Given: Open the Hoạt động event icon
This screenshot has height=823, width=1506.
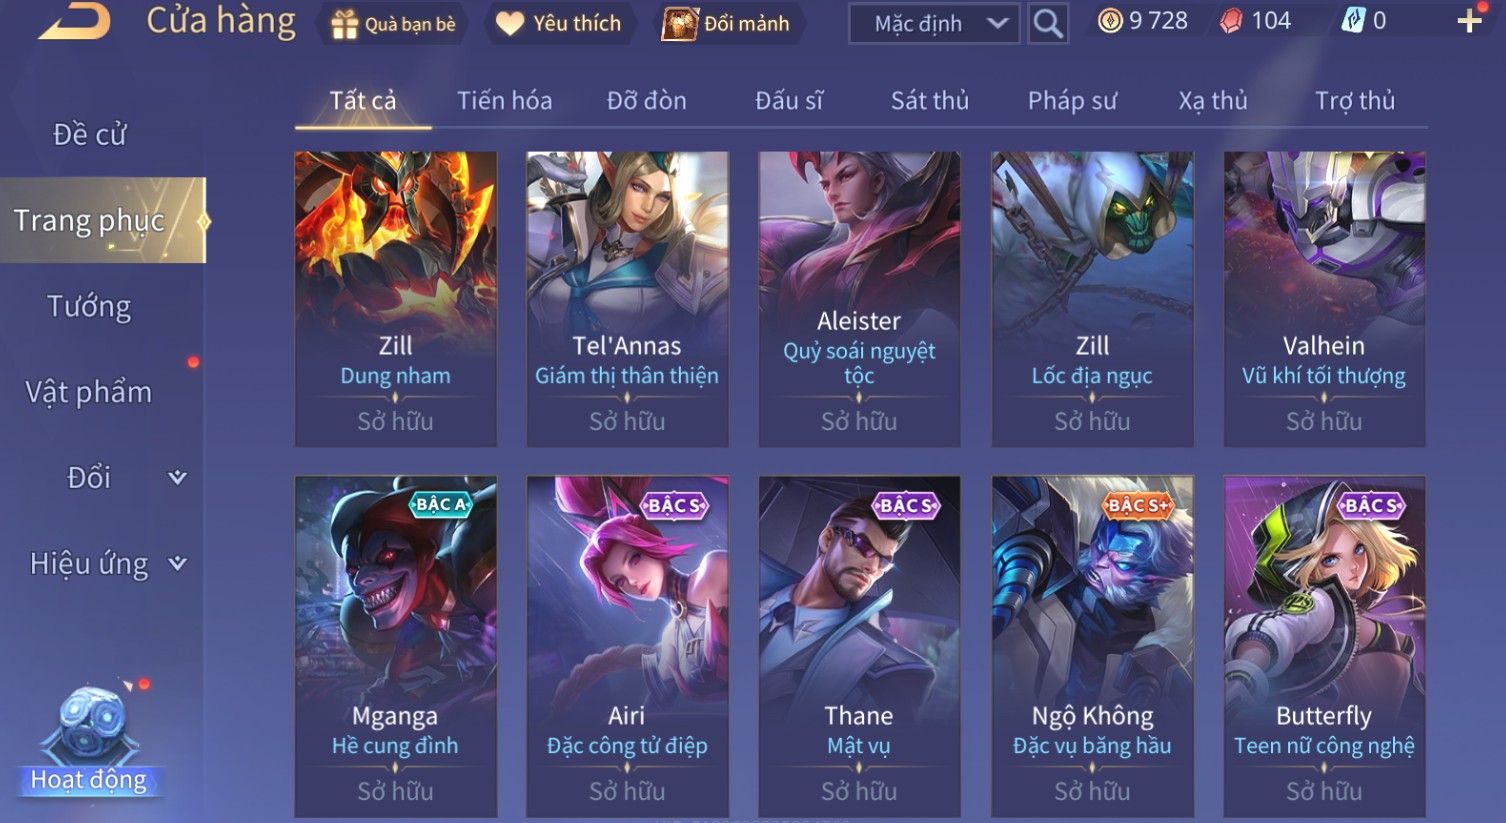Looking at the screenshot, I should tap(90, 740).
